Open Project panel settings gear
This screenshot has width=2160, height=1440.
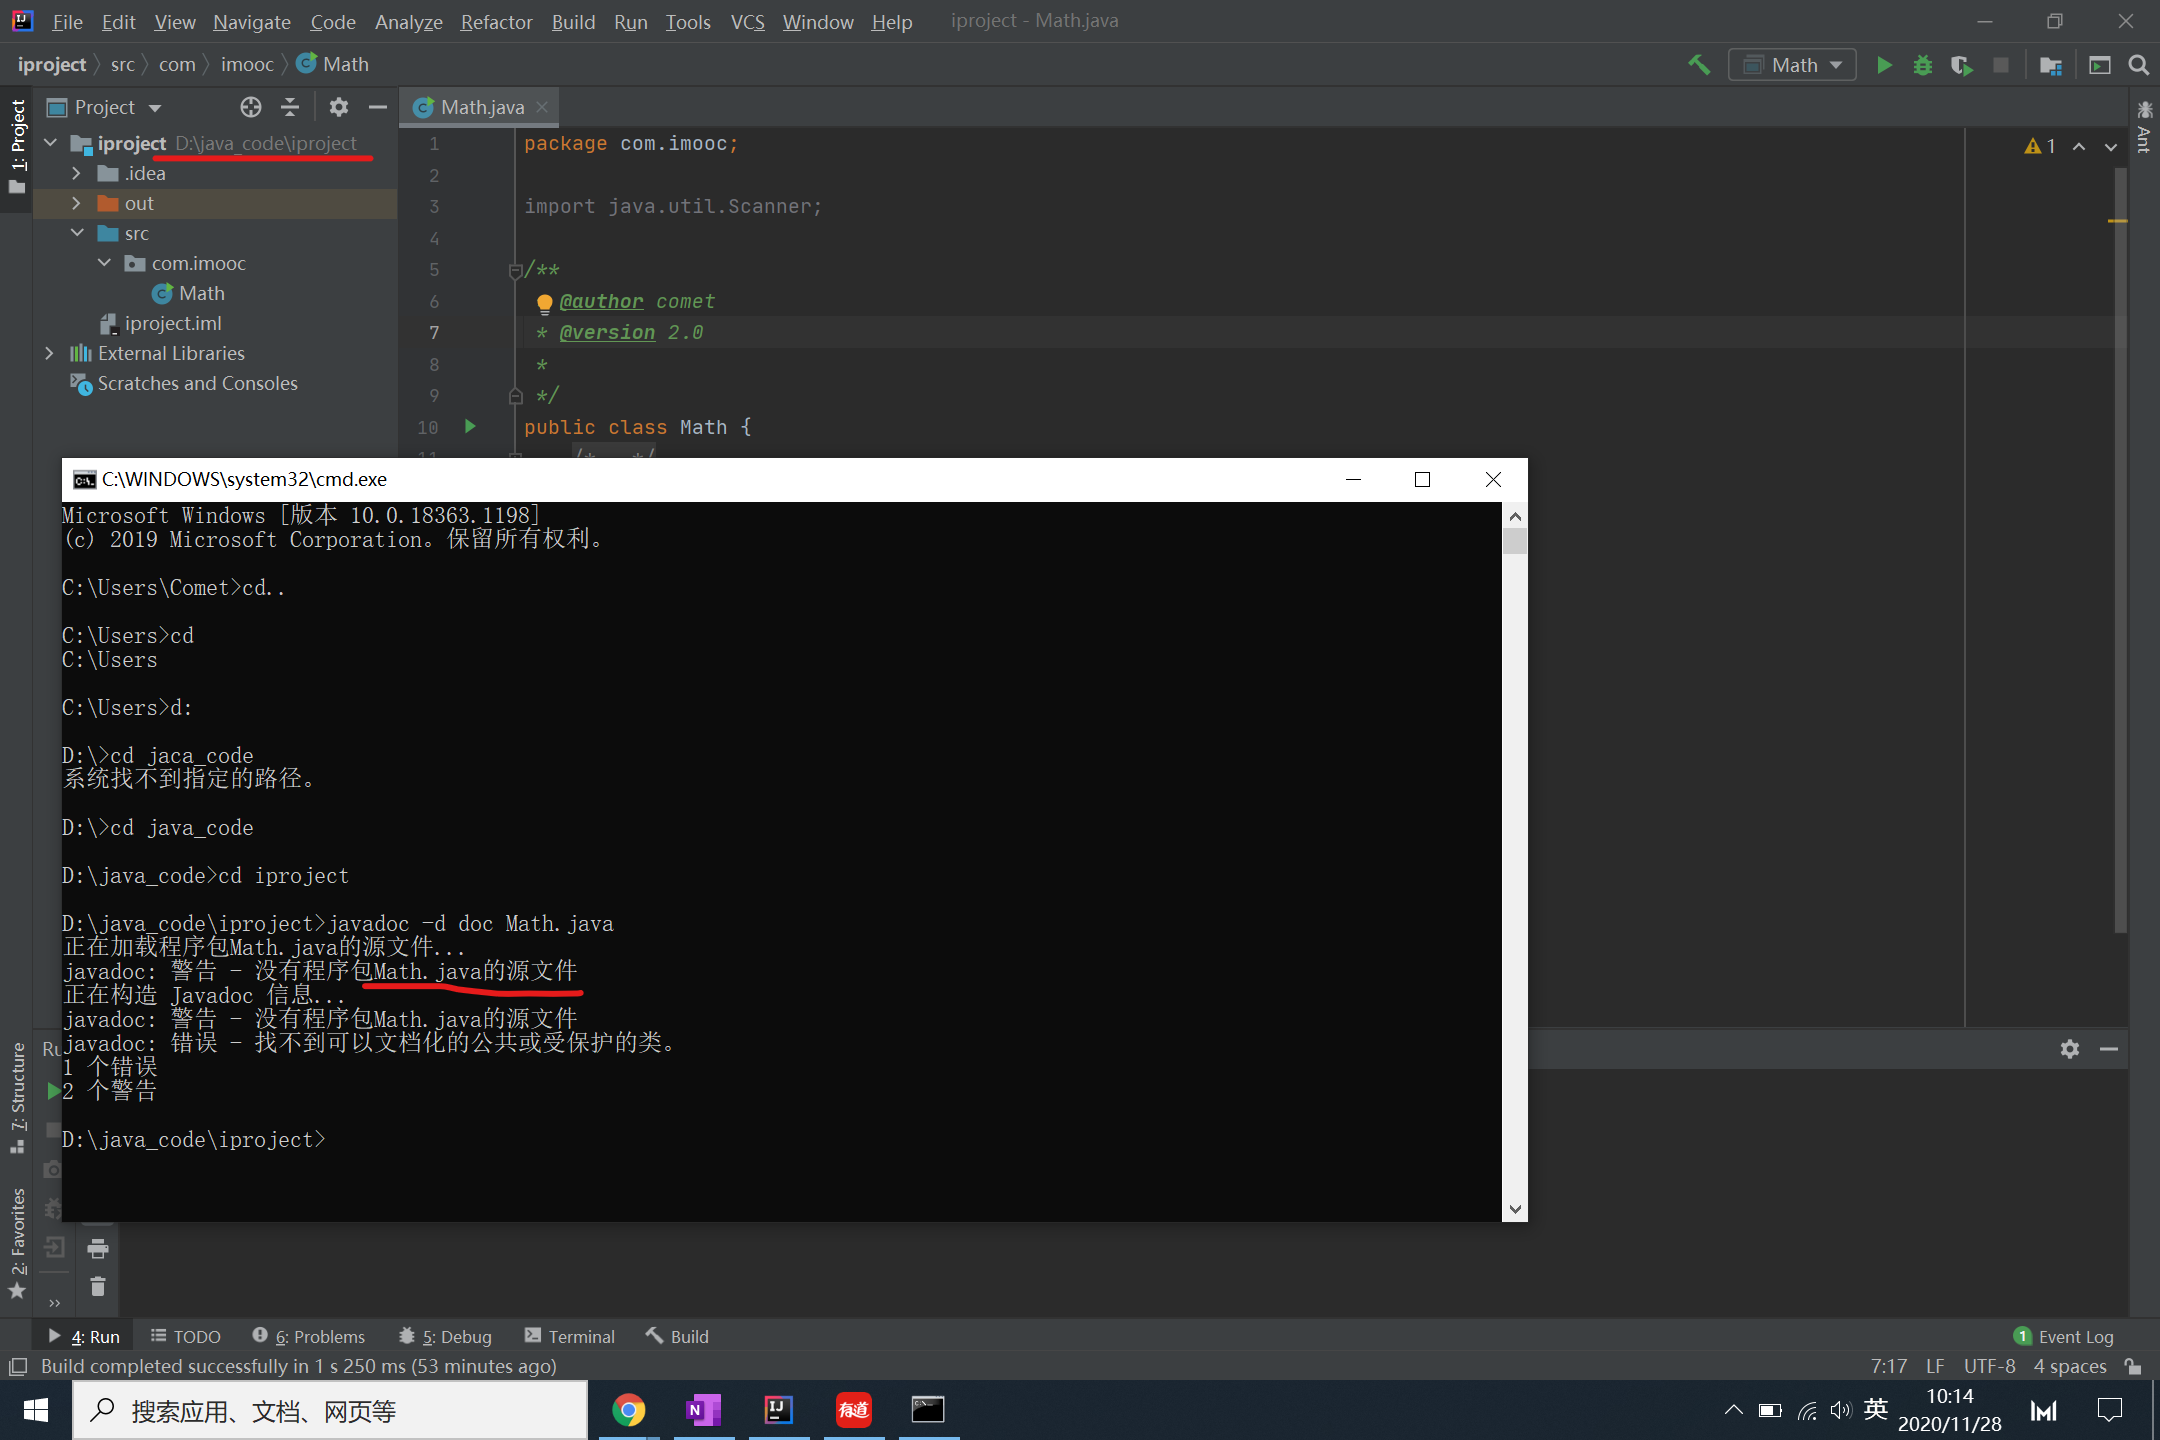point(339,107)
